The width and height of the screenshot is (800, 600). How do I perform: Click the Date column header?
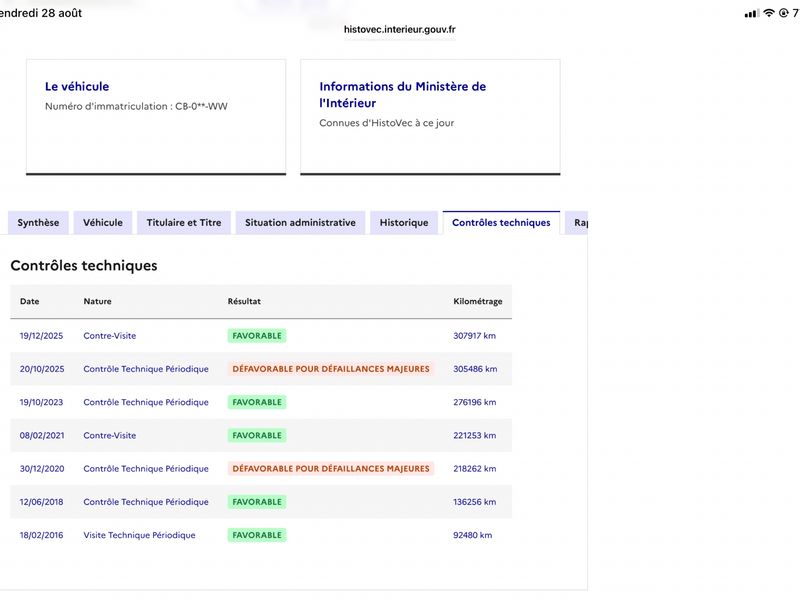[x=30, y=301]
